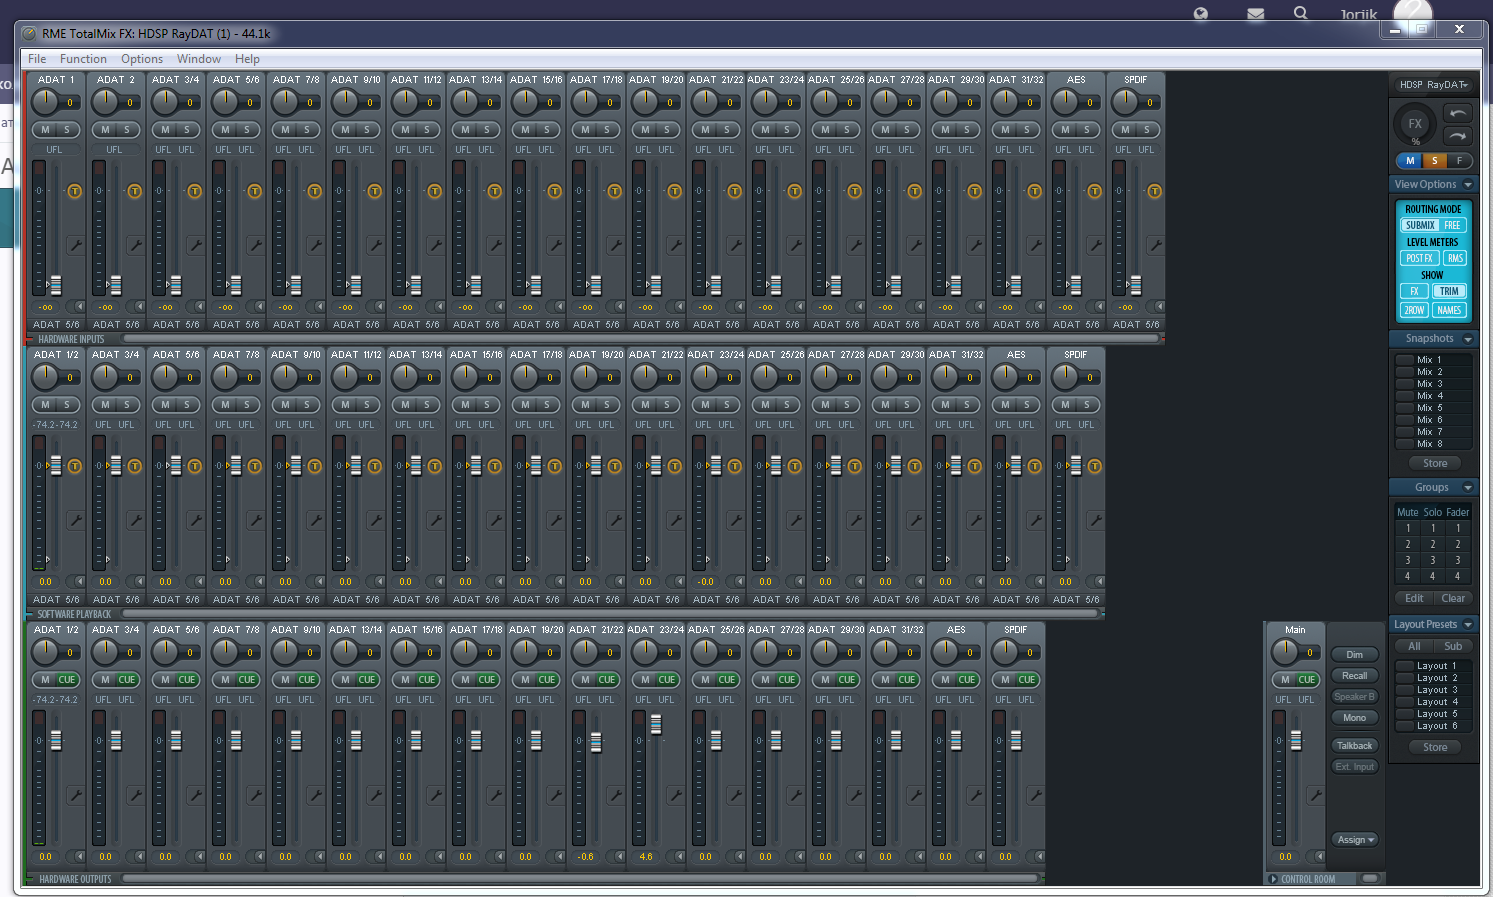
Task: Collapse the Control Room section triangle
Action: [1273, 880]
